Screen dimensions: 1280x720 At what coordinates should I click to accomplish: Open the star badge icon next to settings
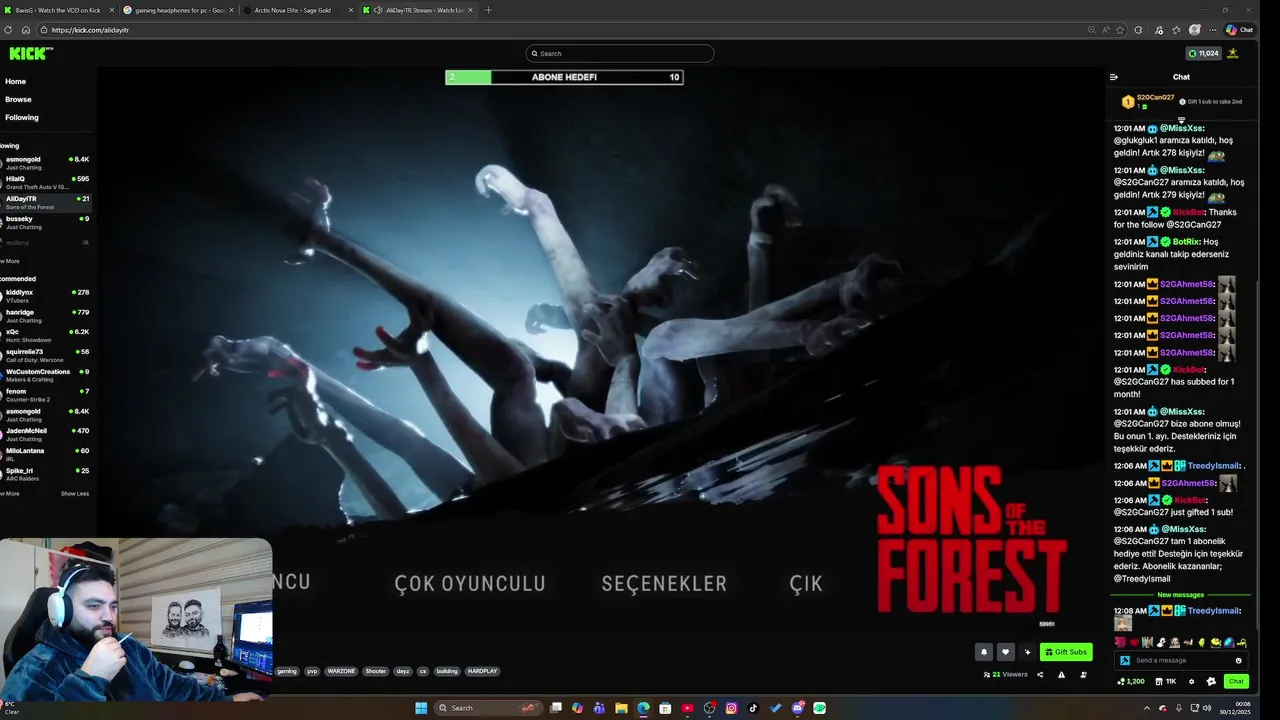point(1211,681)
